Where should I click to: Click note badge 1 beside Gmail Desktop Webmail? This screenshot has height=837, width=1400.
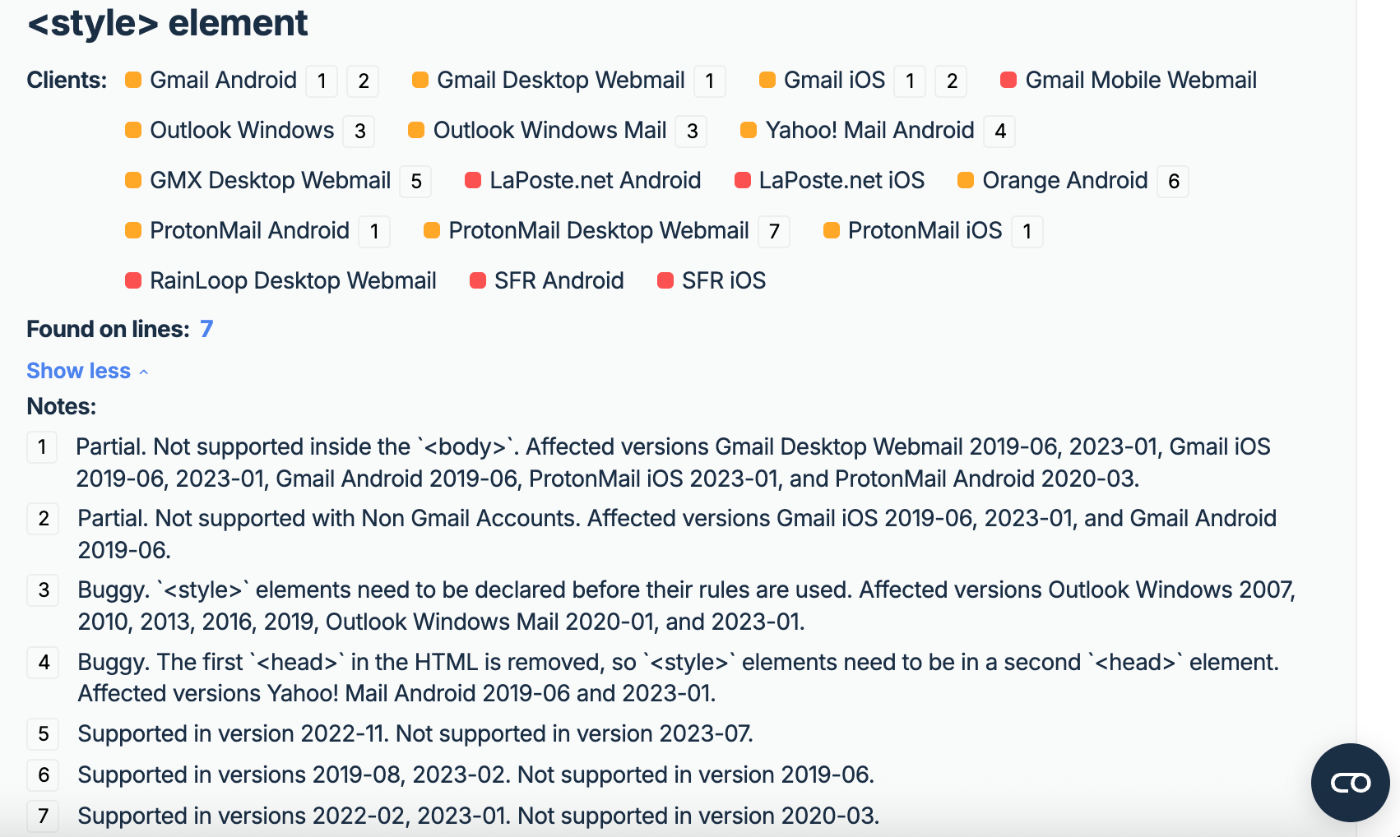(709, 81)
